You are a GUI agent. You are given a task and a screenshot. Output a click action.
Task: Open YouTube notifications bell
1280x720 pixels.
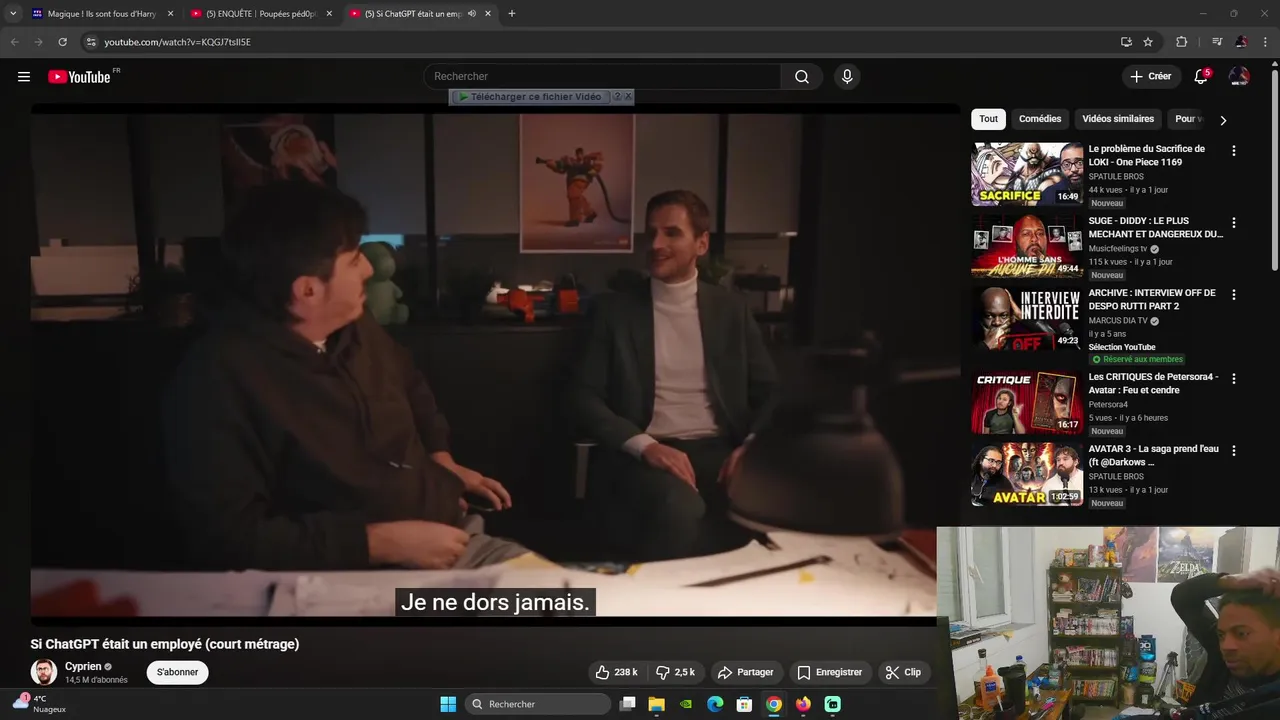point(1201,77)
